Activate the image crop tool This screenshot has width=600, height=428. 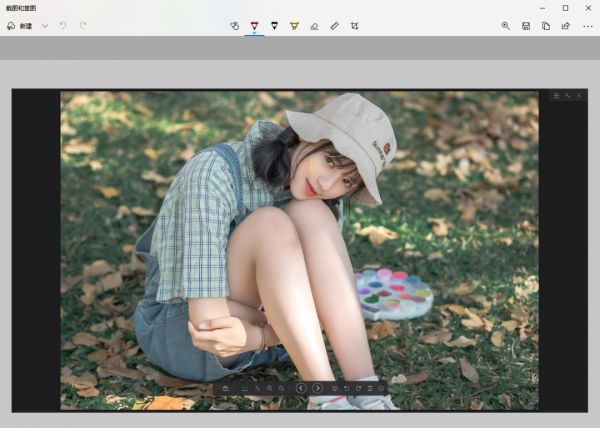355,25
